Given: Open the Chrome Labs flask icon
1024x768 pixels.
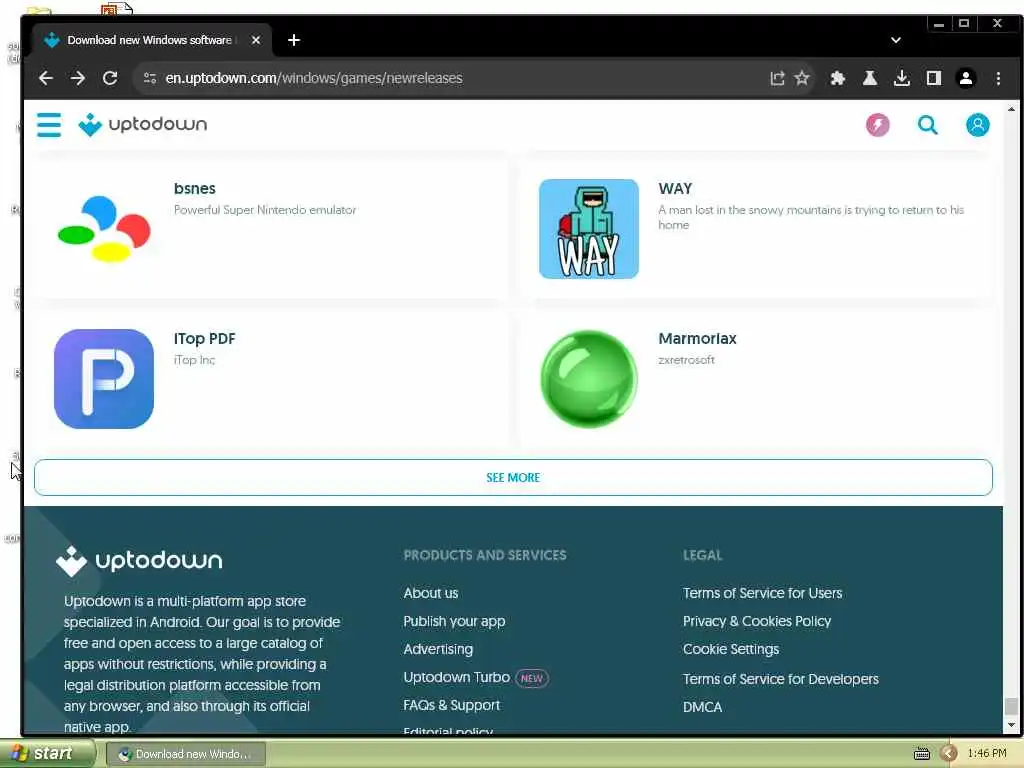Looking at the screenshot, I should pos(870,78).
